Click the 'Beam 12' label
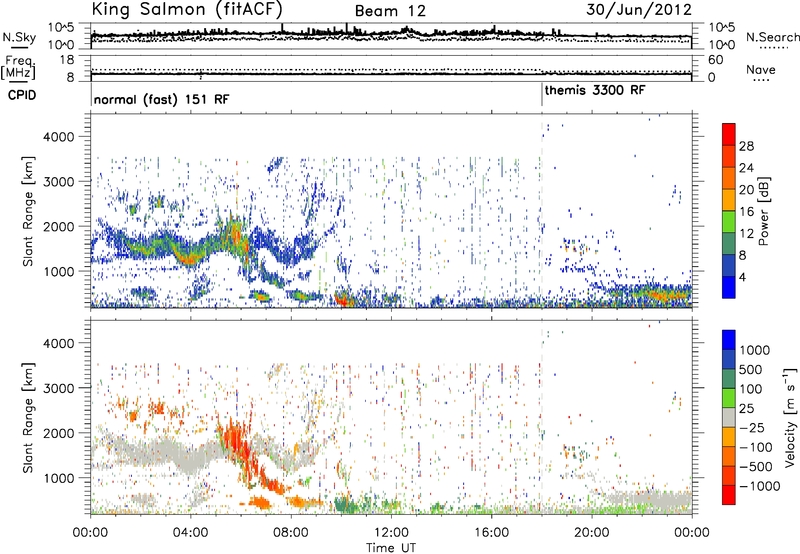 [390, 11]
